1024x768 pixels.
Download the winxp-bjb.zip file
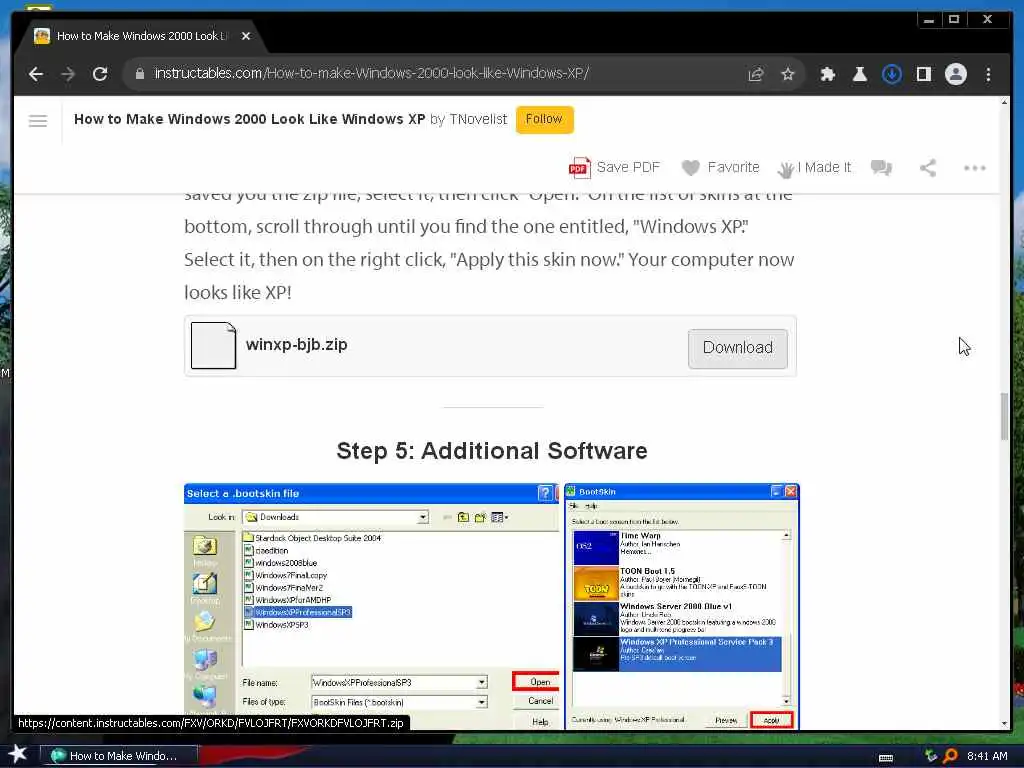pos(737,348)
